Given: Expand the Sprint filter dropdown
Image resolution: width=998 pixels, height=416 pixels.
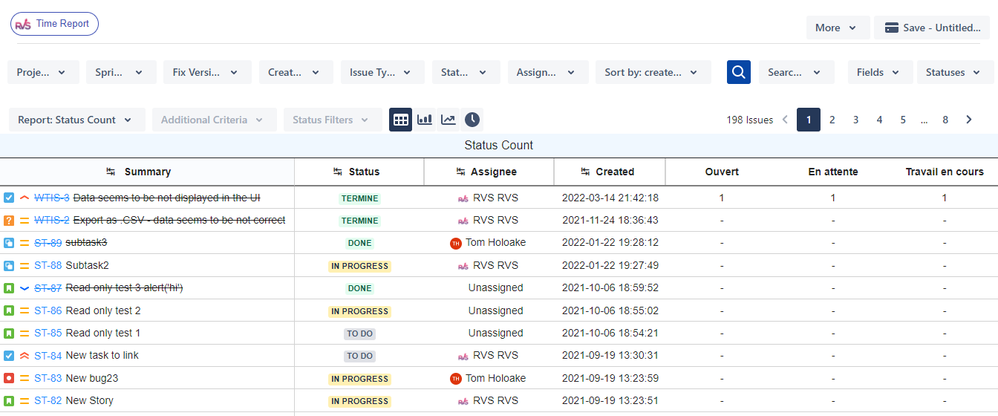Looking at the screenshot, I should point(121,73).
